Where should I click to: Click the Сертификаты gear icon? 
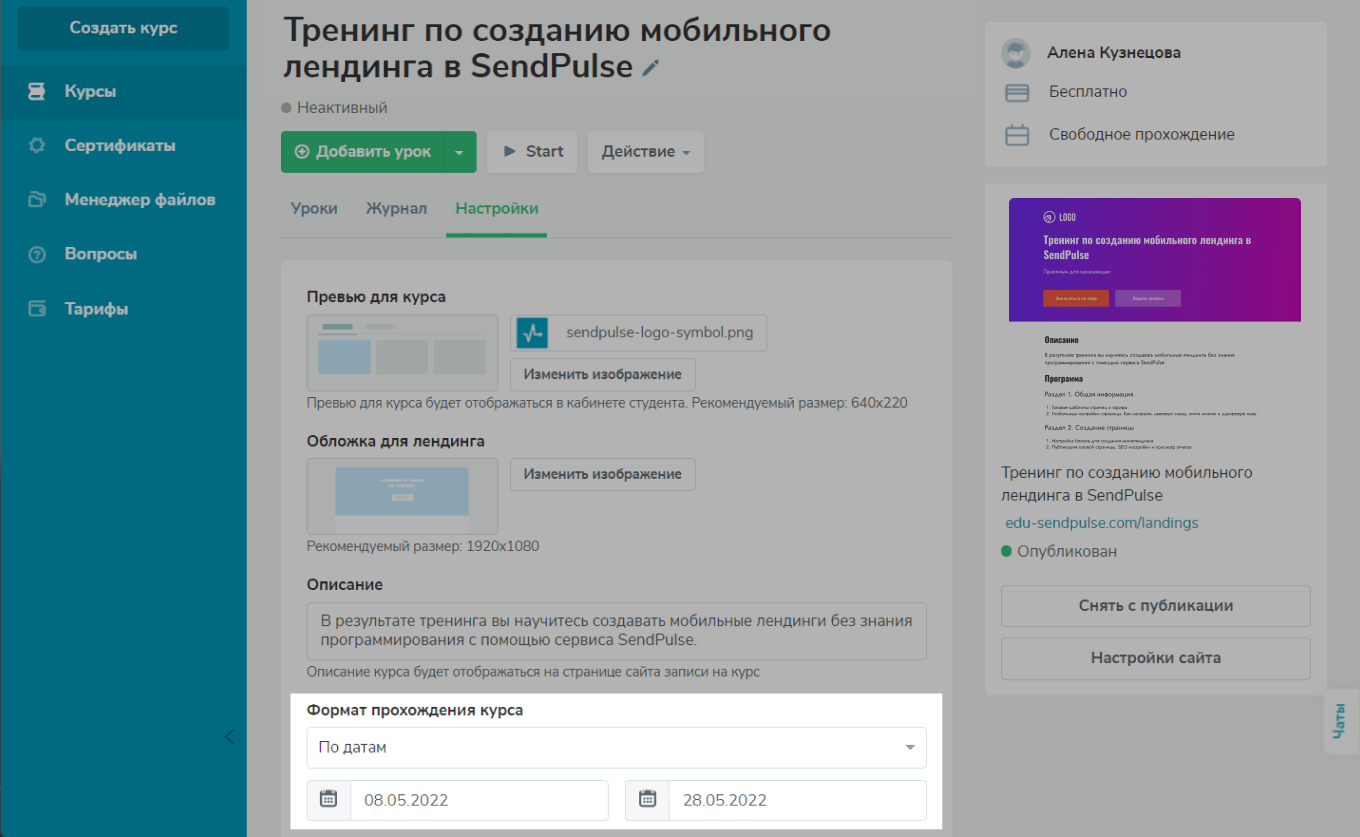[37, 146]
